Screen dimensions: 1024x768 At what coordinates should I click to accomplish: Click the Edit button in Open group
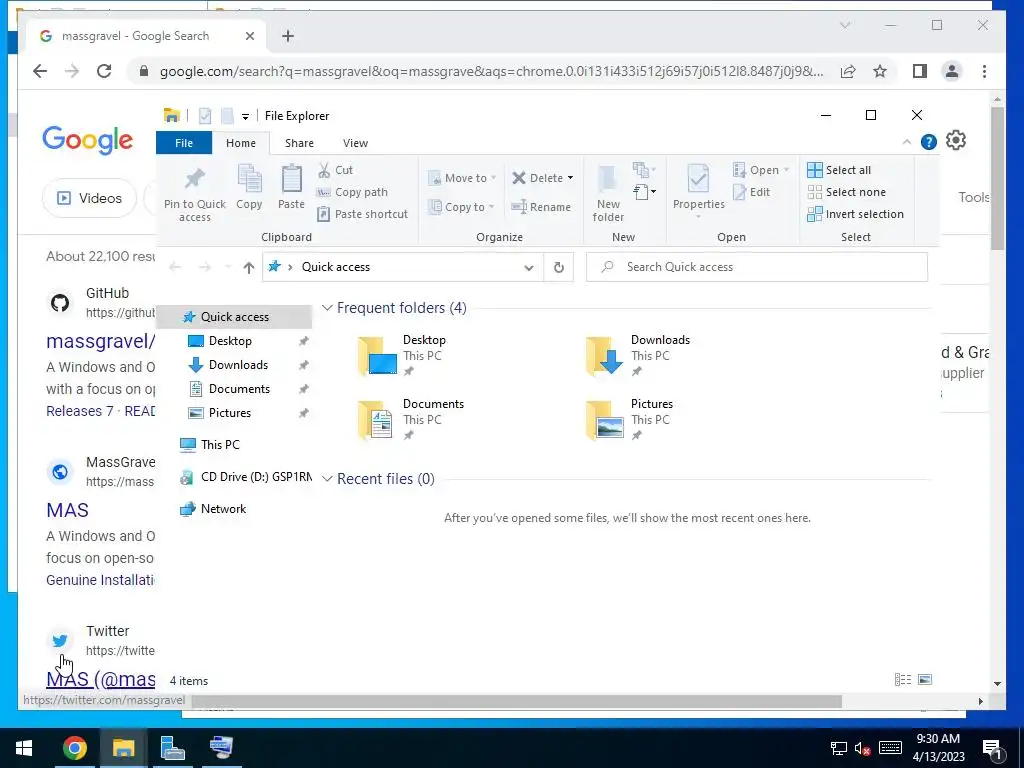[752, 192]
